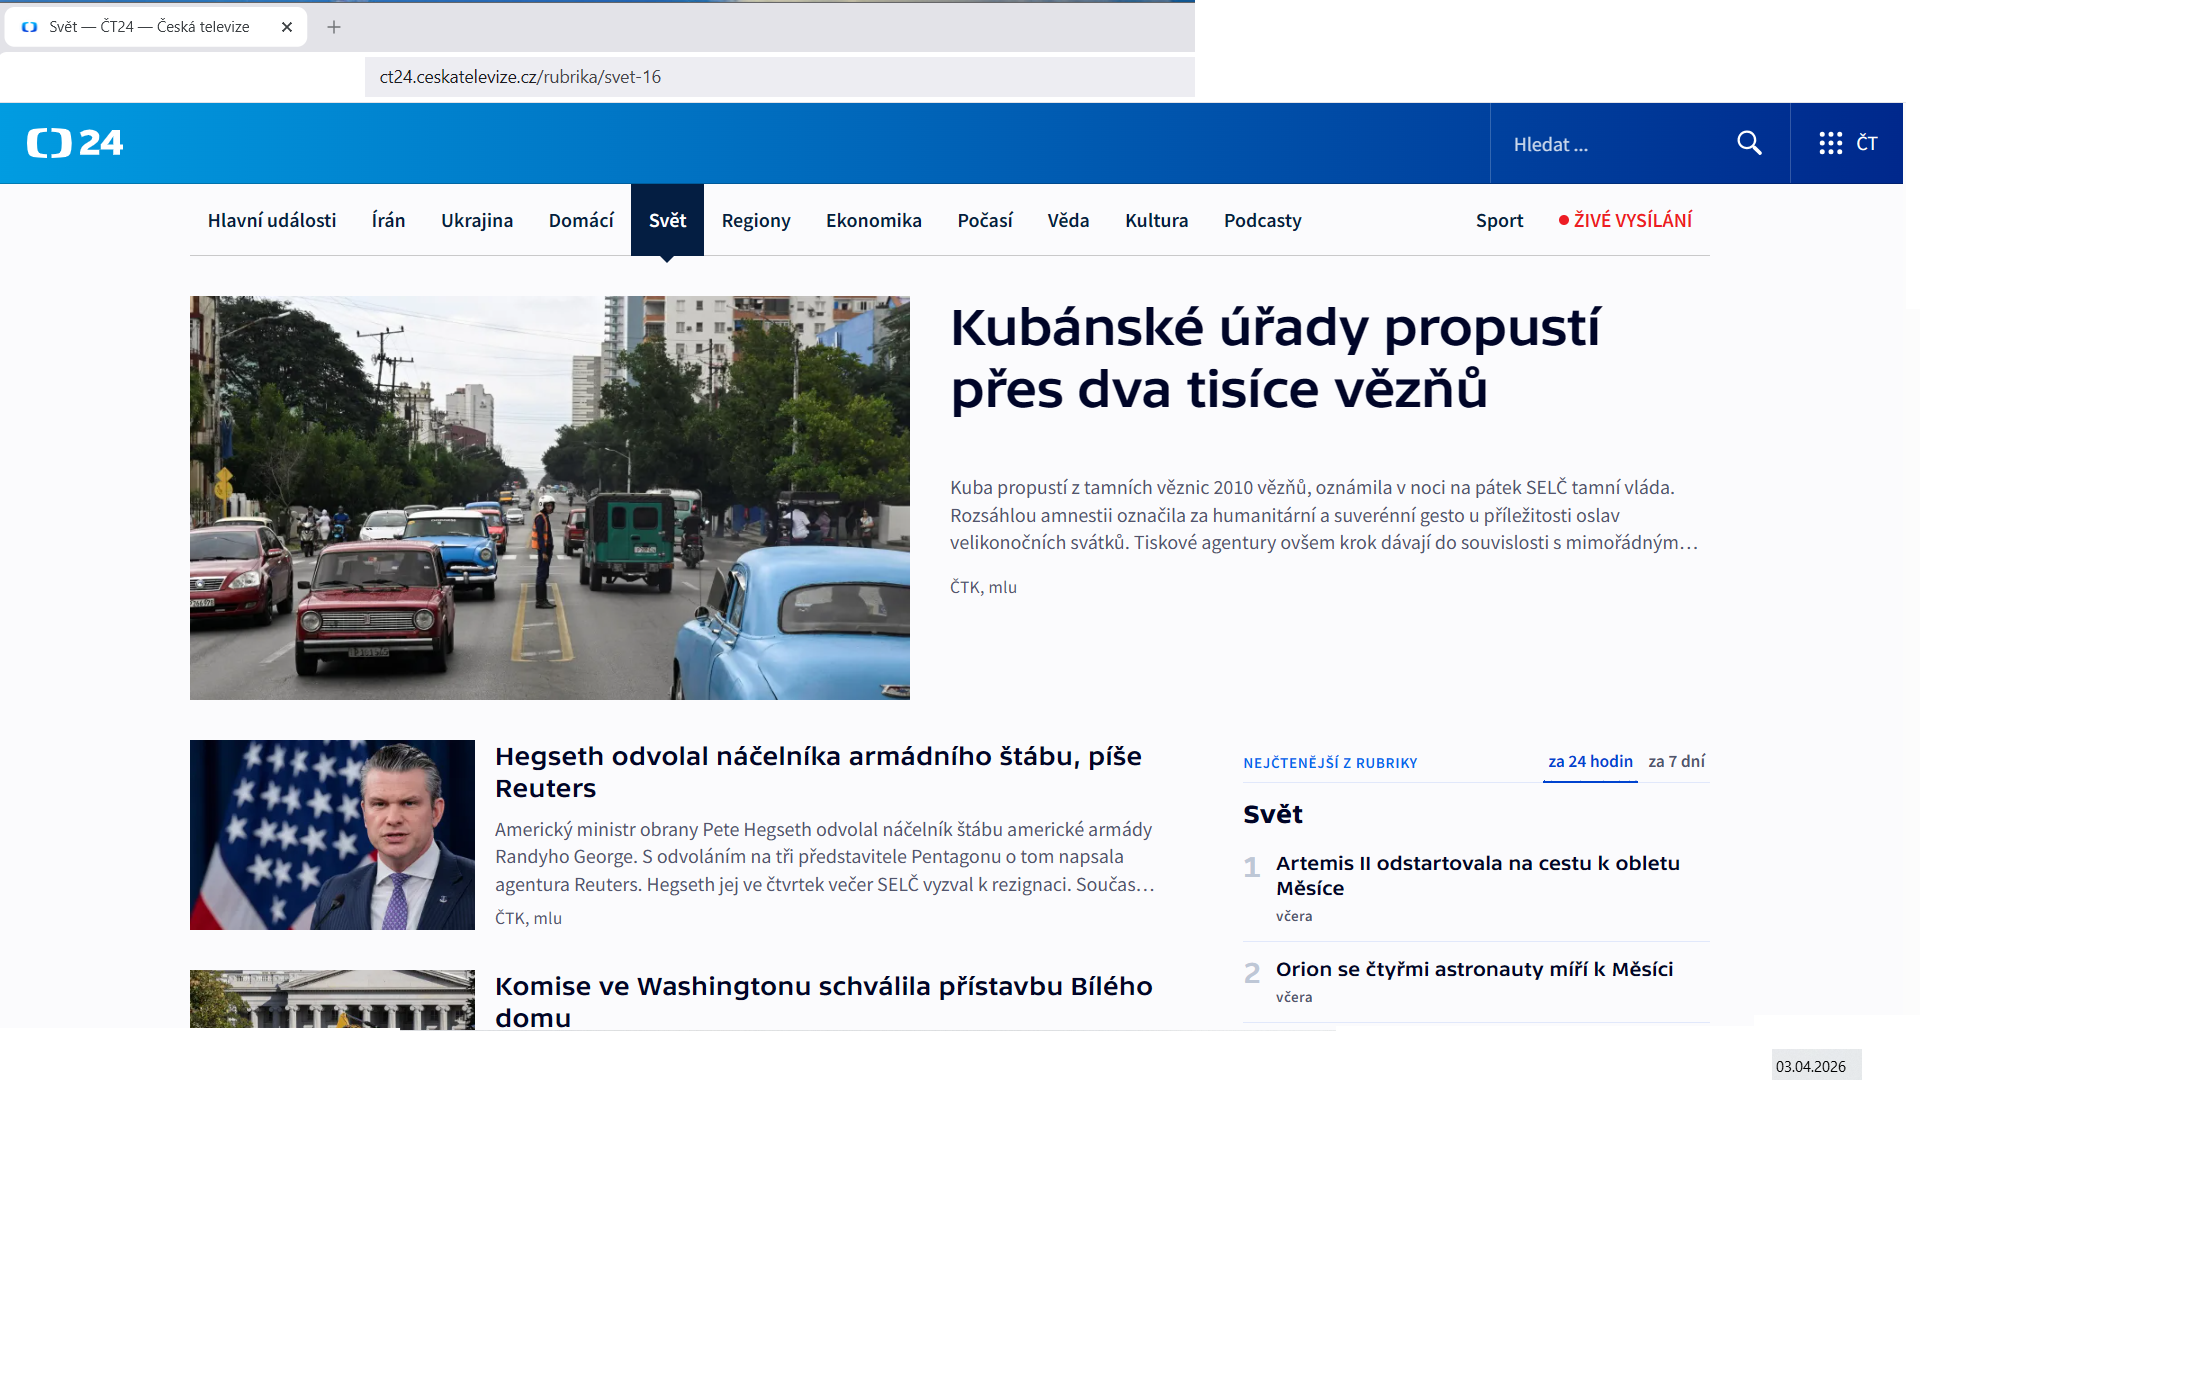Switch to the 'za 24 hodin' tab
This screenshot has height=1390, width=2206.
pyautogui.click(x=1590, y=762)
